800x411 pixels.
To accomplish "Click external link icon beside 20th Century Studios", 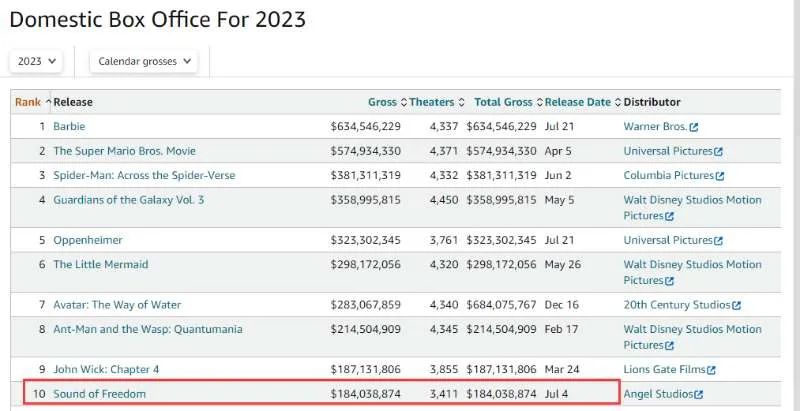I will [737, 305].
